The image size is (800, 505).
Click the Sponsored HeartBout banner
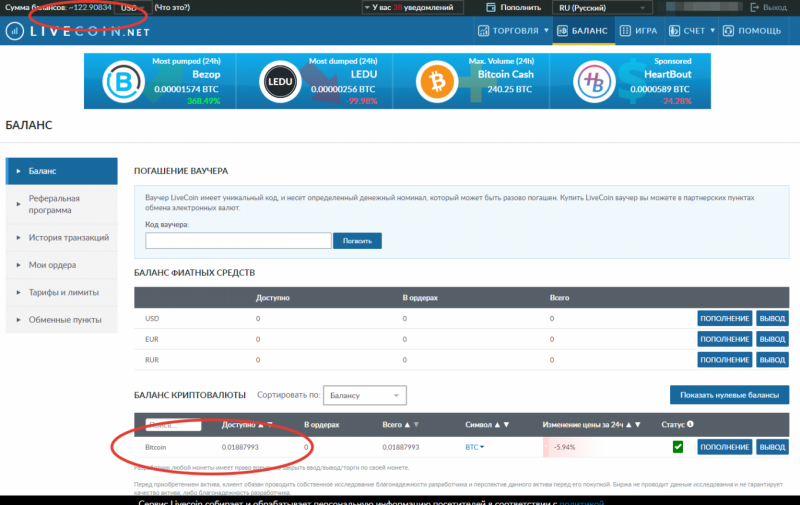(x=631, y=81)
